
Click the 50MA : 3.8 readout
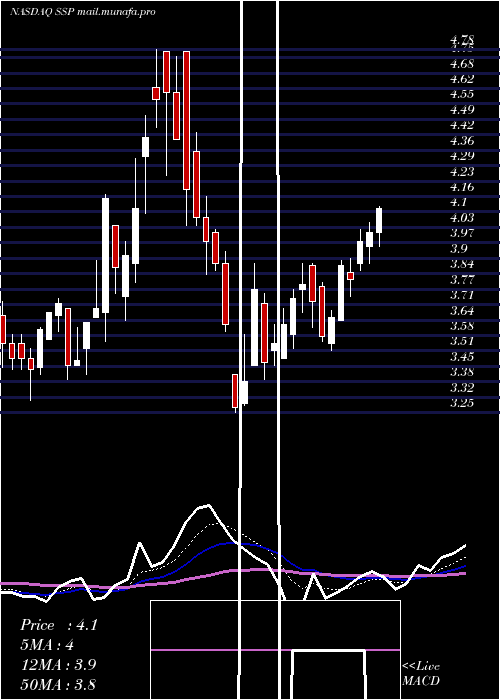pyautogui.click(x=58, y=684)
